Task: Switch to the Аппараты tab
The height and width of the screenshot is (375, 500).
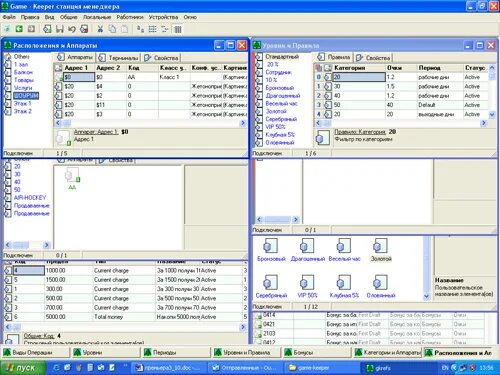Action: point(75,57)
